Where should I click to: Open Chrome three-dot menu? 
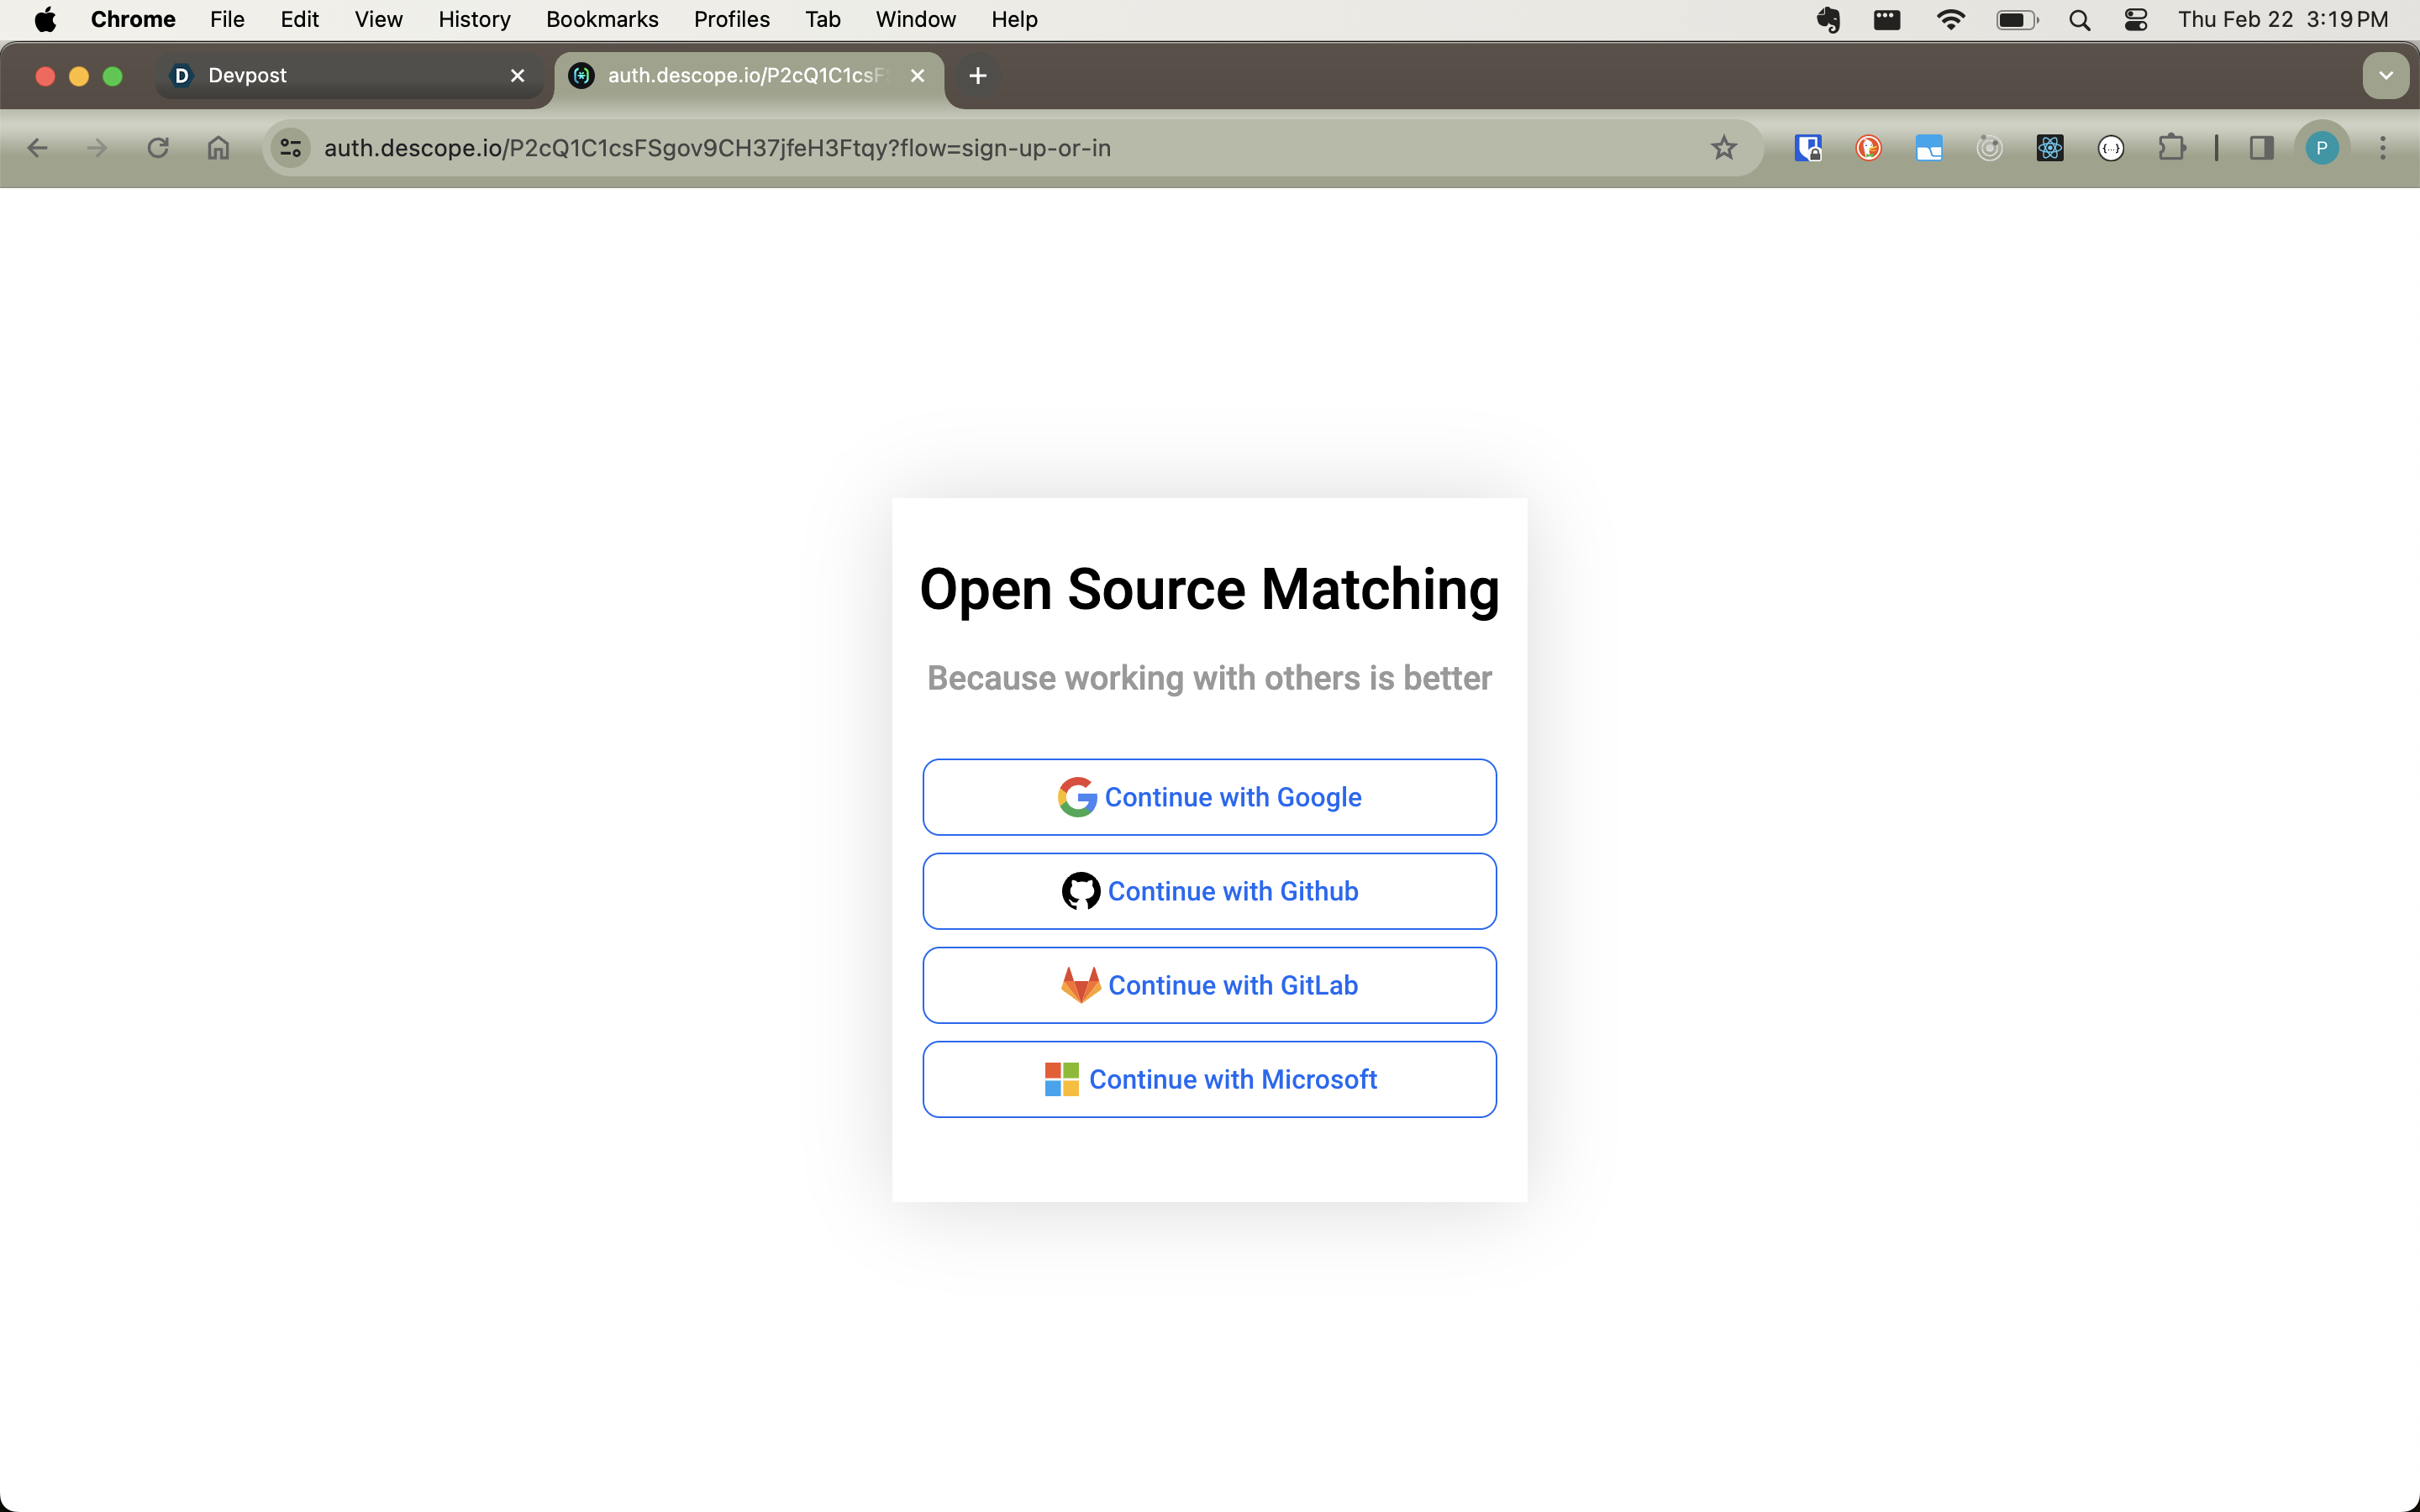2383,148
